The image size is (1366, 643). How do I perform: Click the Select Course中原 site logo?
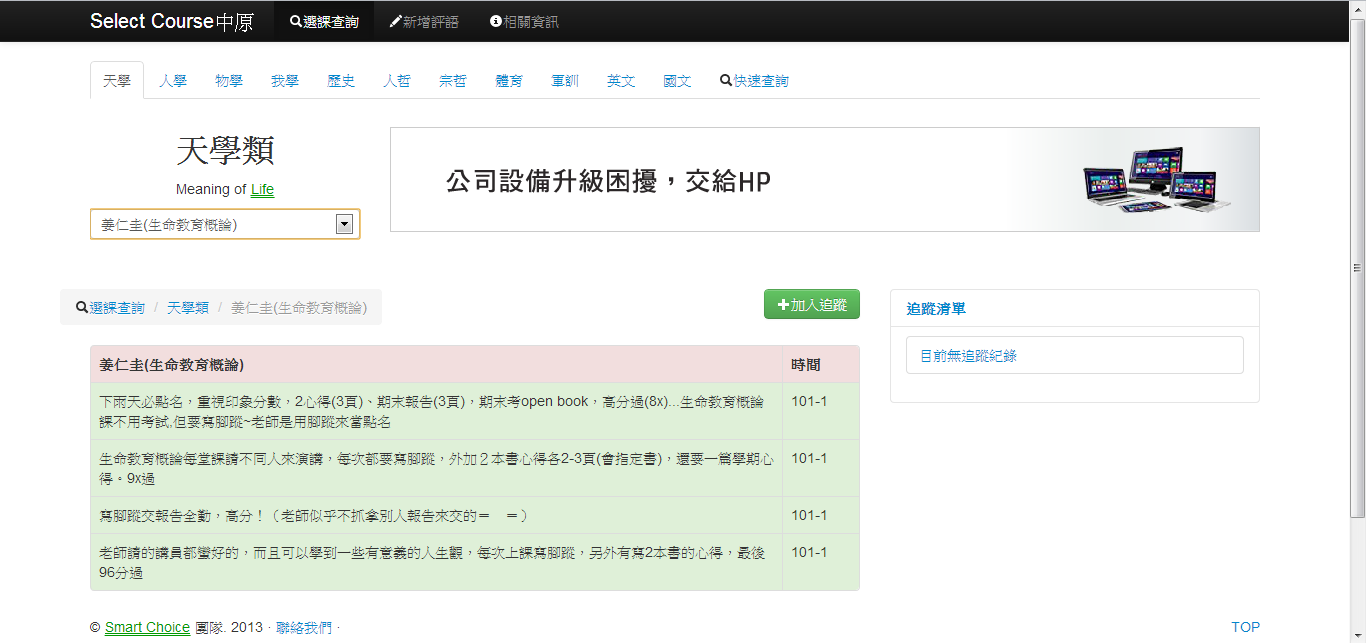[171, 21]
